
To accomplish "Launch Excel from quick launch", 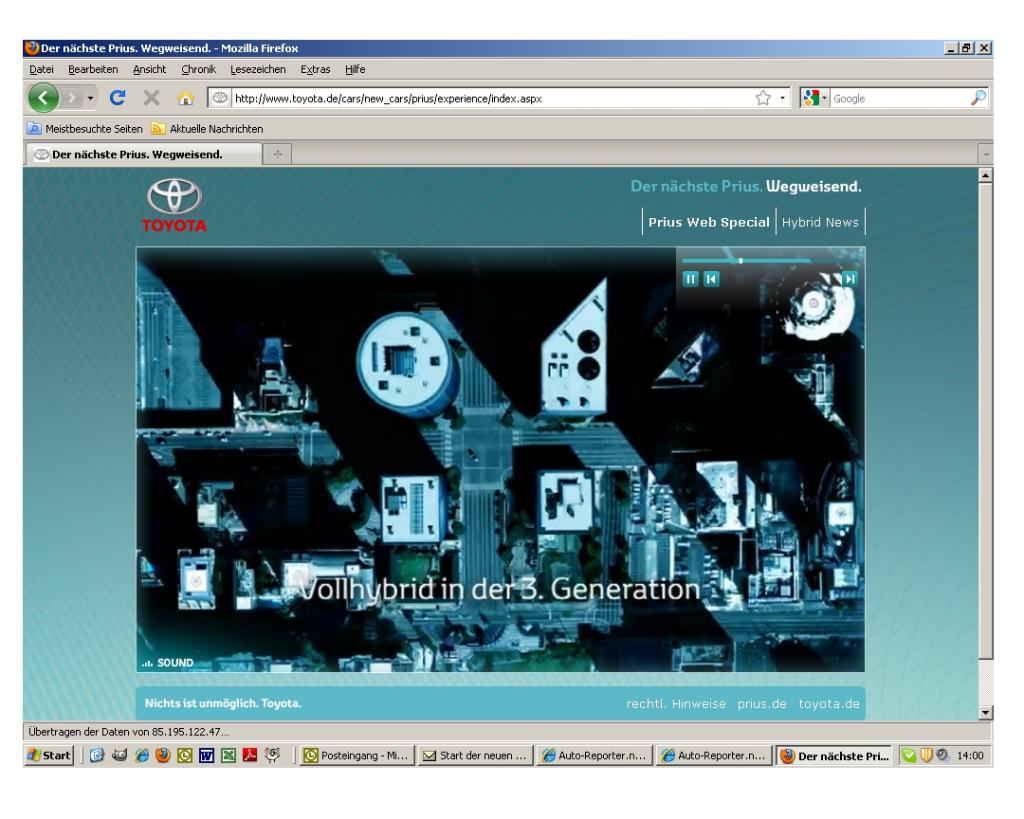I will tap(228, 756).
